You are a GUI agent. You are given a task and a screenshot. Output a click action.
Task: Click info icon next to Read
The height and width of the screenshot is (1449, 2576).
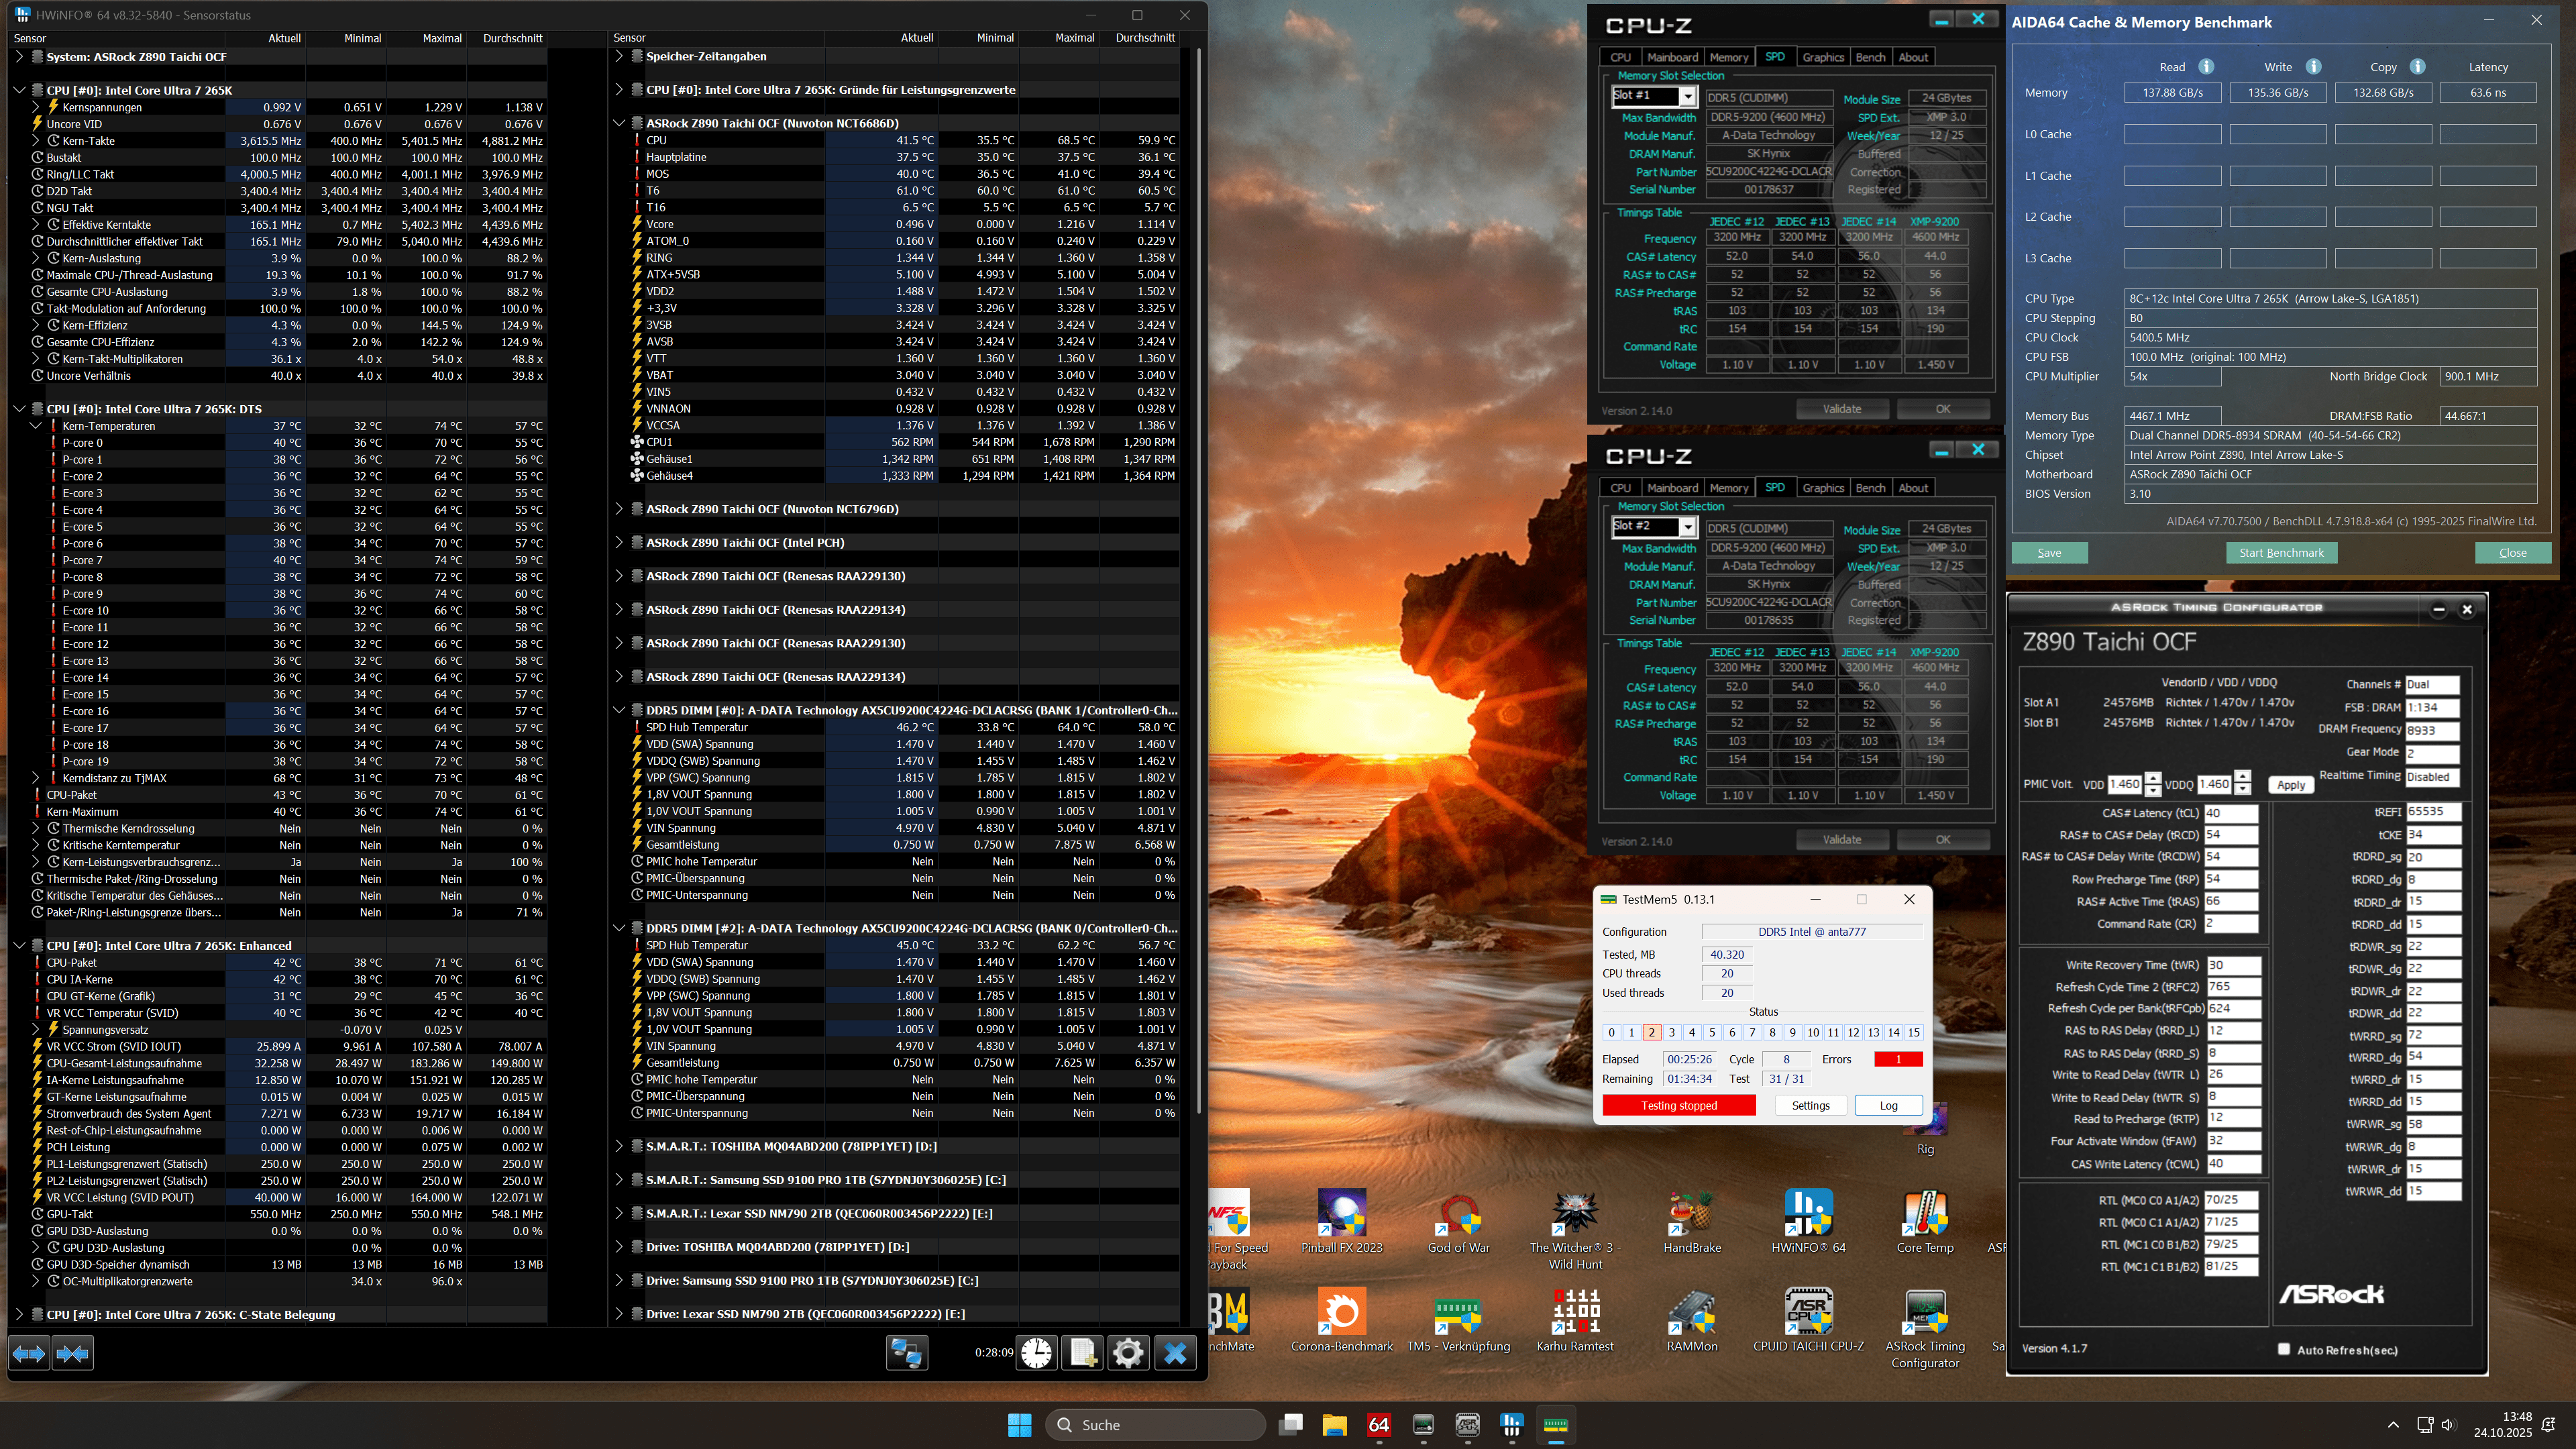(2206, 67)
